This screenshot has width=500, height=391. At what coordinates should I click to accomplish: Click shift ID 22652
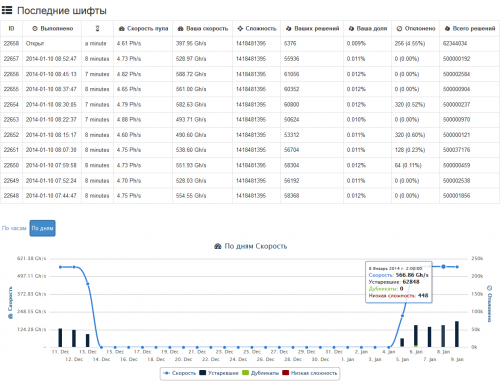(x=11, y=135)
